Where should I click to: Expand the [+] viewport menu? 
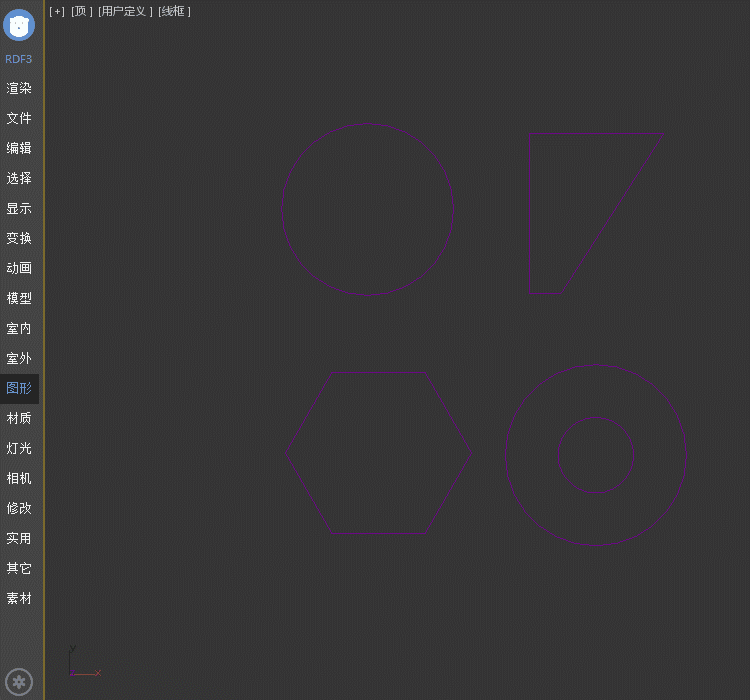pyautogui.click(x=57, y=11)
